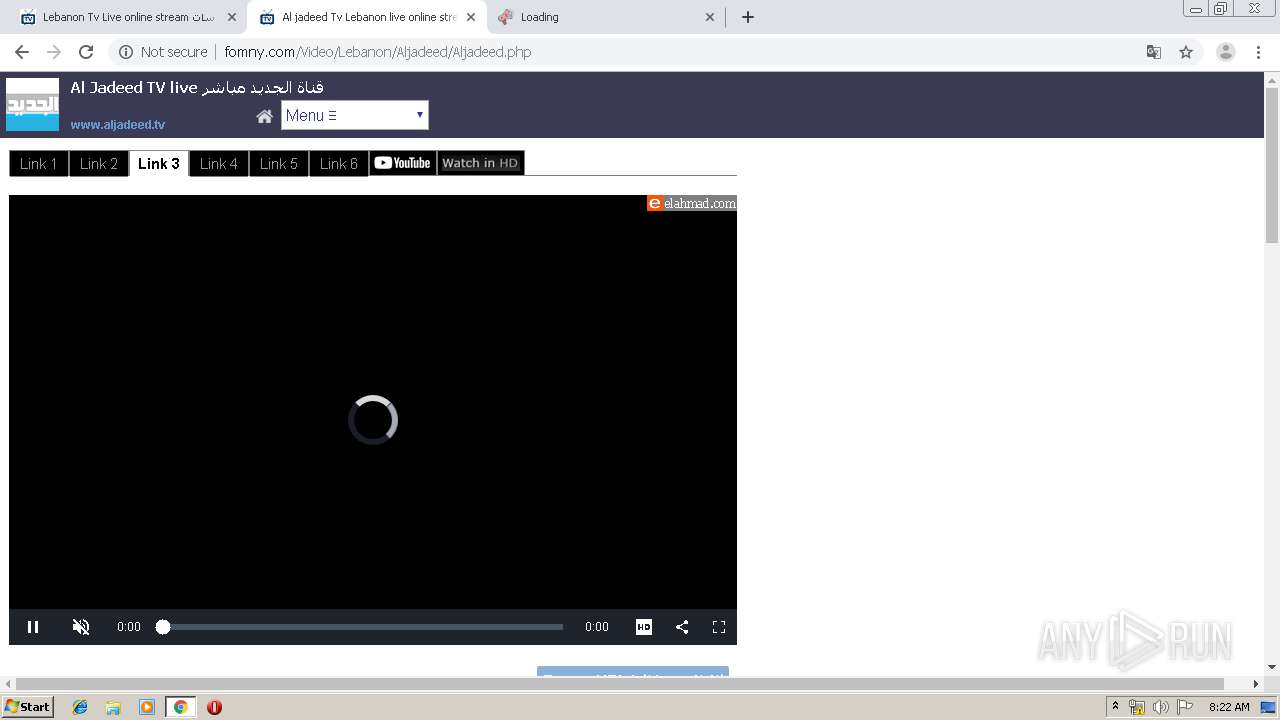Switch to Link 2 stream
This screenshot has height=720, width=1280.
point(99,163)
